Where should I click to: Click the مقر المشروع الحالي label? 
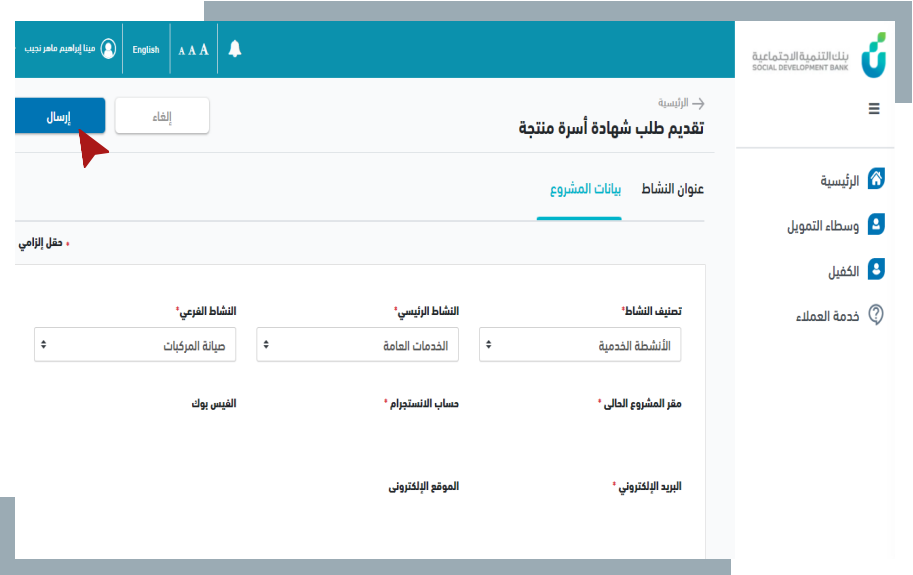(642, 403)
